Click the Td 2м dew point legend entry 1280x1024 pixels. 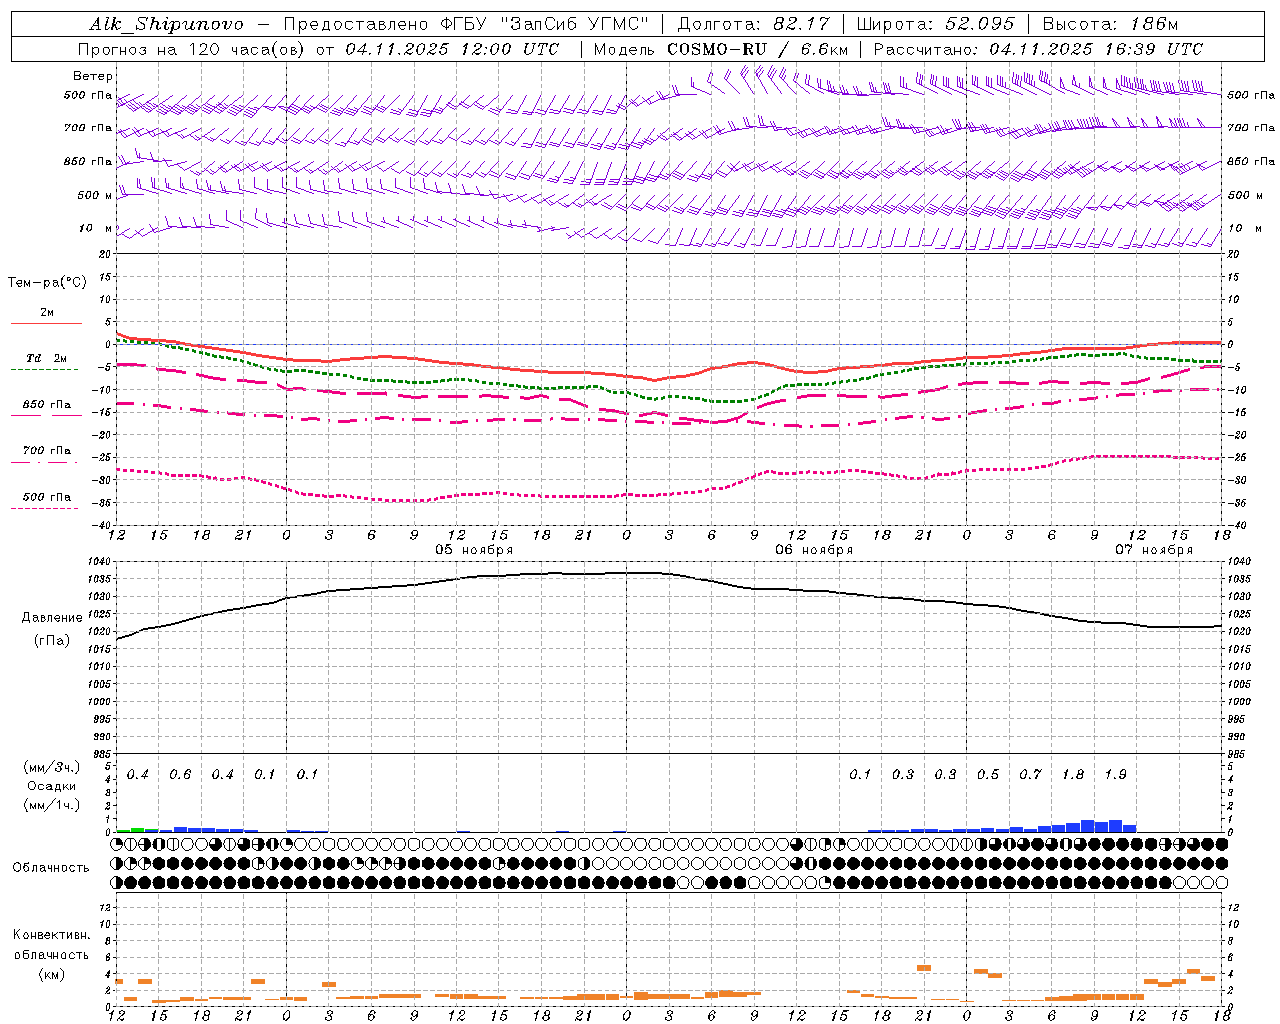47,358
